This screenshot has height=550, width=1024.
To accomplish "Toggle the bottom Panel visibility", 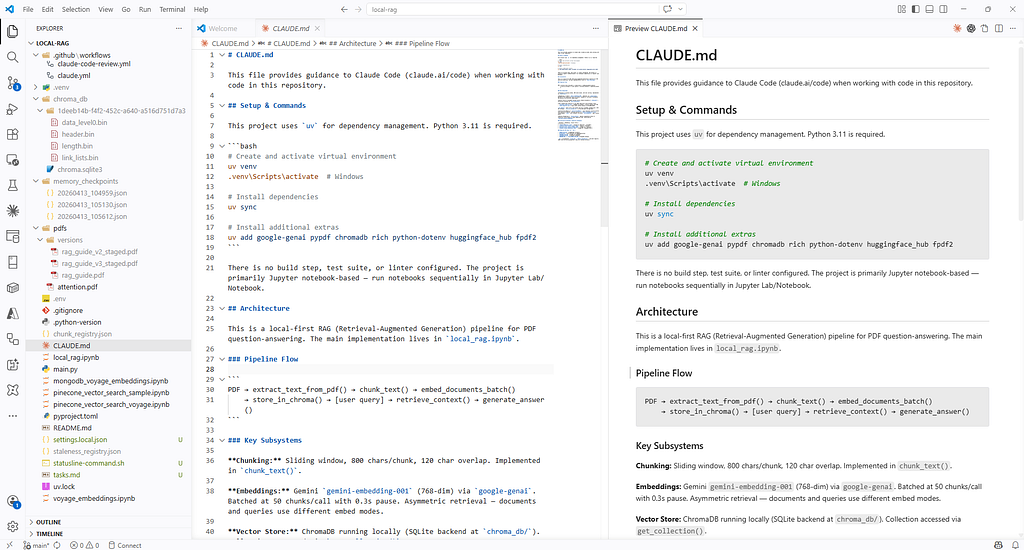I will click(x=929, y=9).
